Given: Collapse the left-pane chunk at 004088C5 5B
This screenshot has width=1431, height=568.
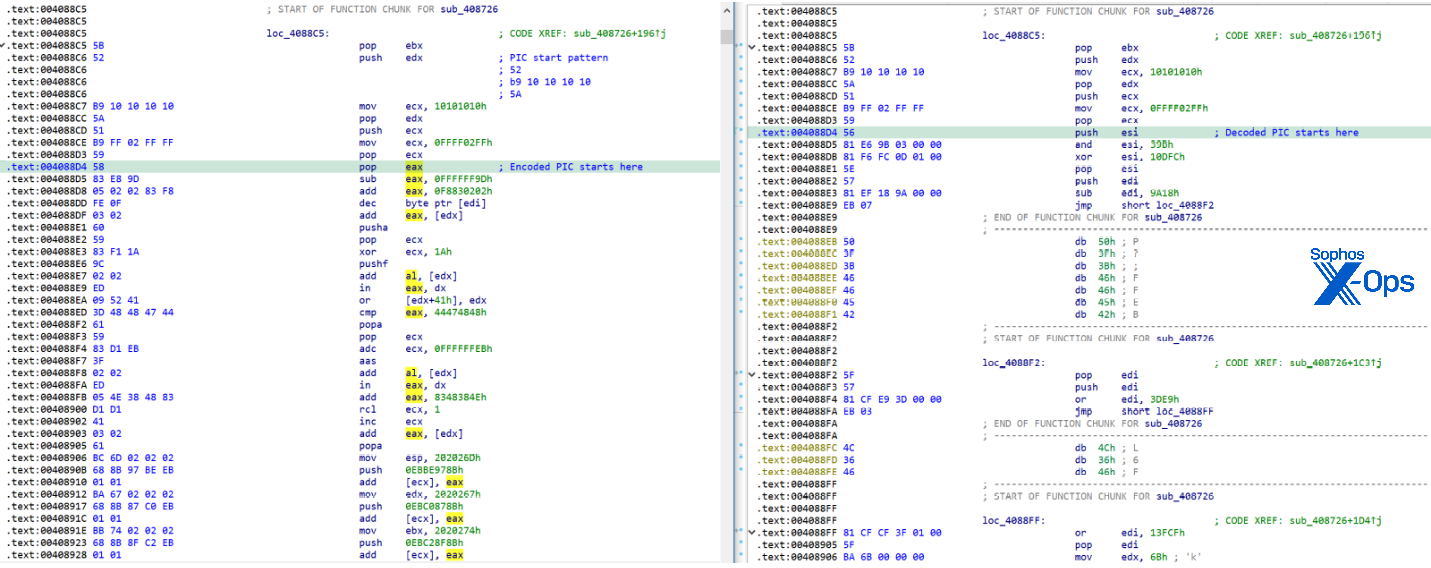Looking at the screenshot, I should (x=4, y=47).
